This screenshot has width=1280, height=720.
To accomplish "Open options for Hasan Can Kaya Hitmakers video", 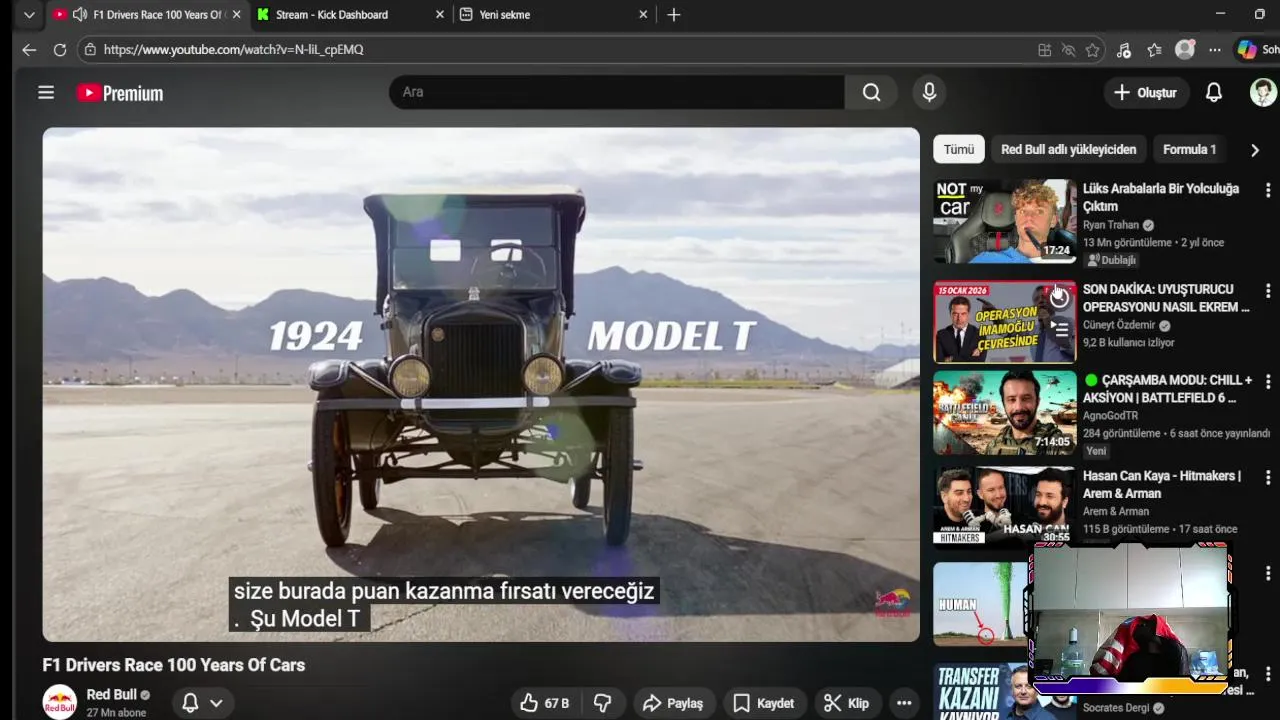I will [1268, 478].
